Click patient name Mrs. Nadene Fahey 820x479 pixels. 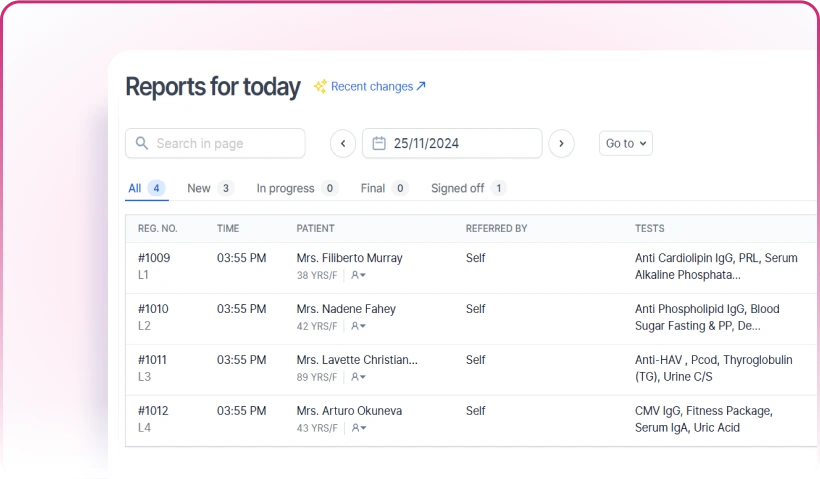pyautogui.click(x=346, y=309)
